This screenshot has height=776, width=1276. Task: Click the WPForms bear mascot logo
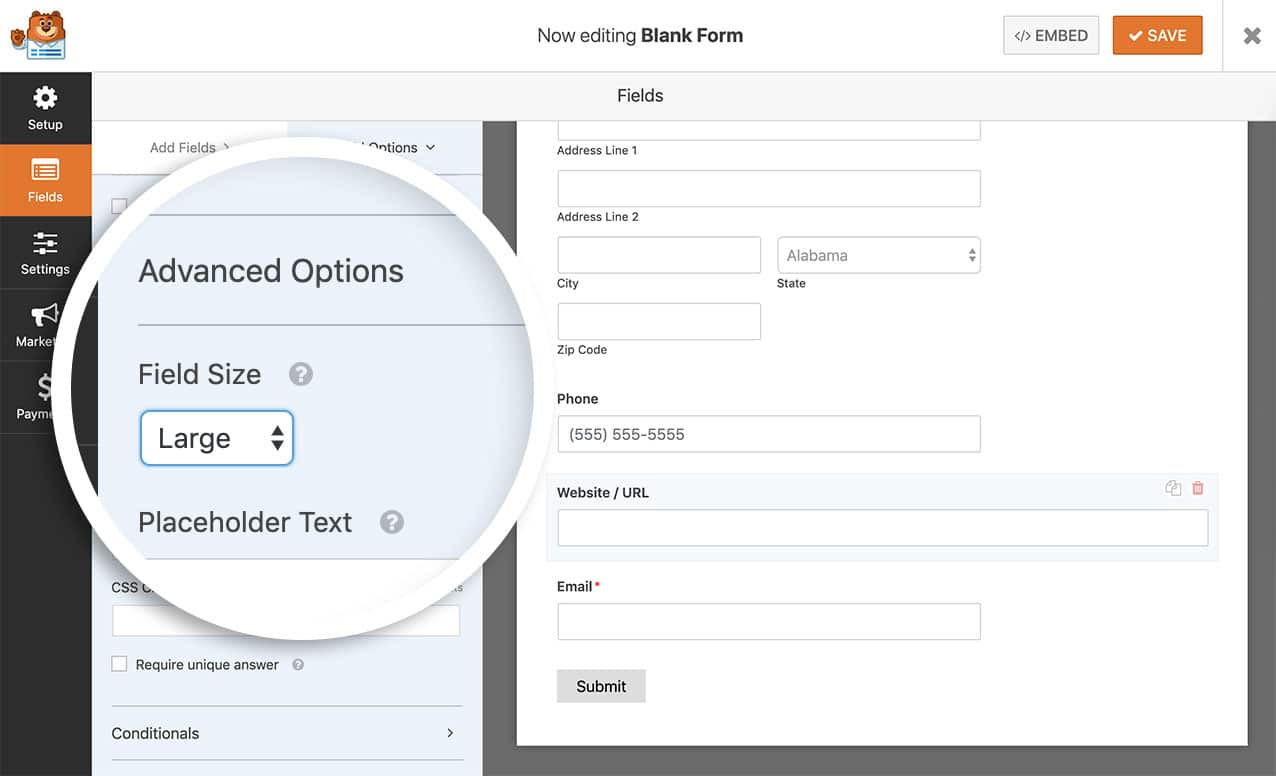[x=38, y=36]
